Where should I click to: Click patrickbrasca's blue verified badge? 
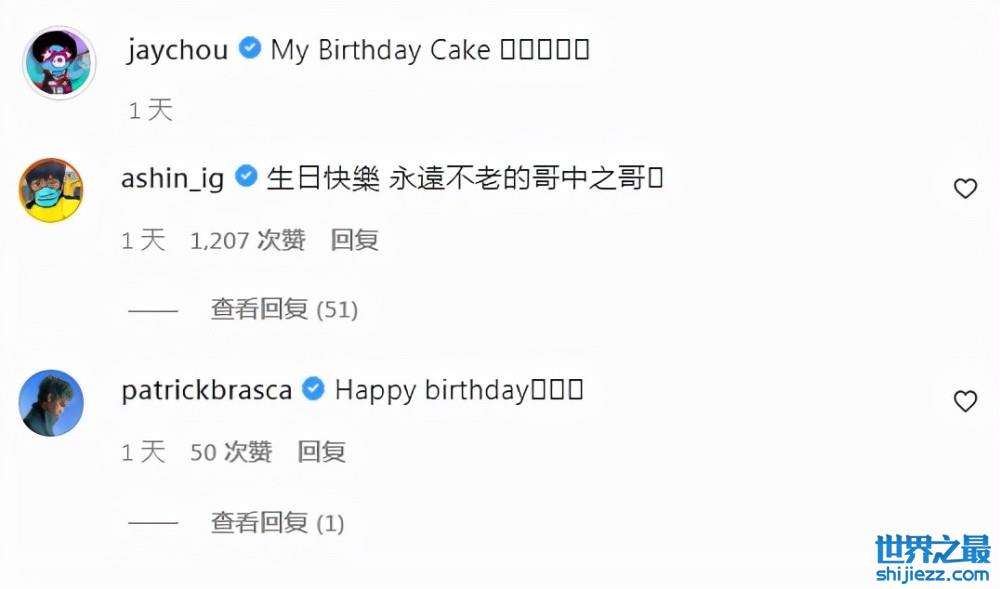[x=313, y=388]
